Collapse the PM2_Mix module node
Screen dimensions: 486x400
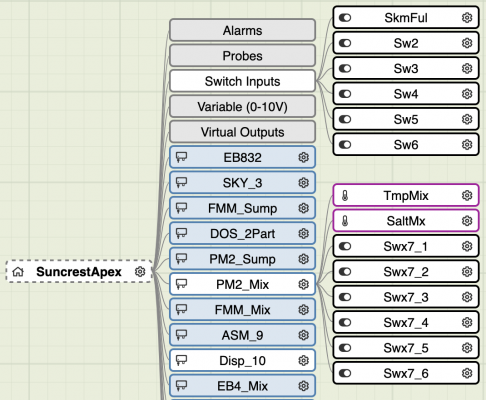tap(242, 284)
